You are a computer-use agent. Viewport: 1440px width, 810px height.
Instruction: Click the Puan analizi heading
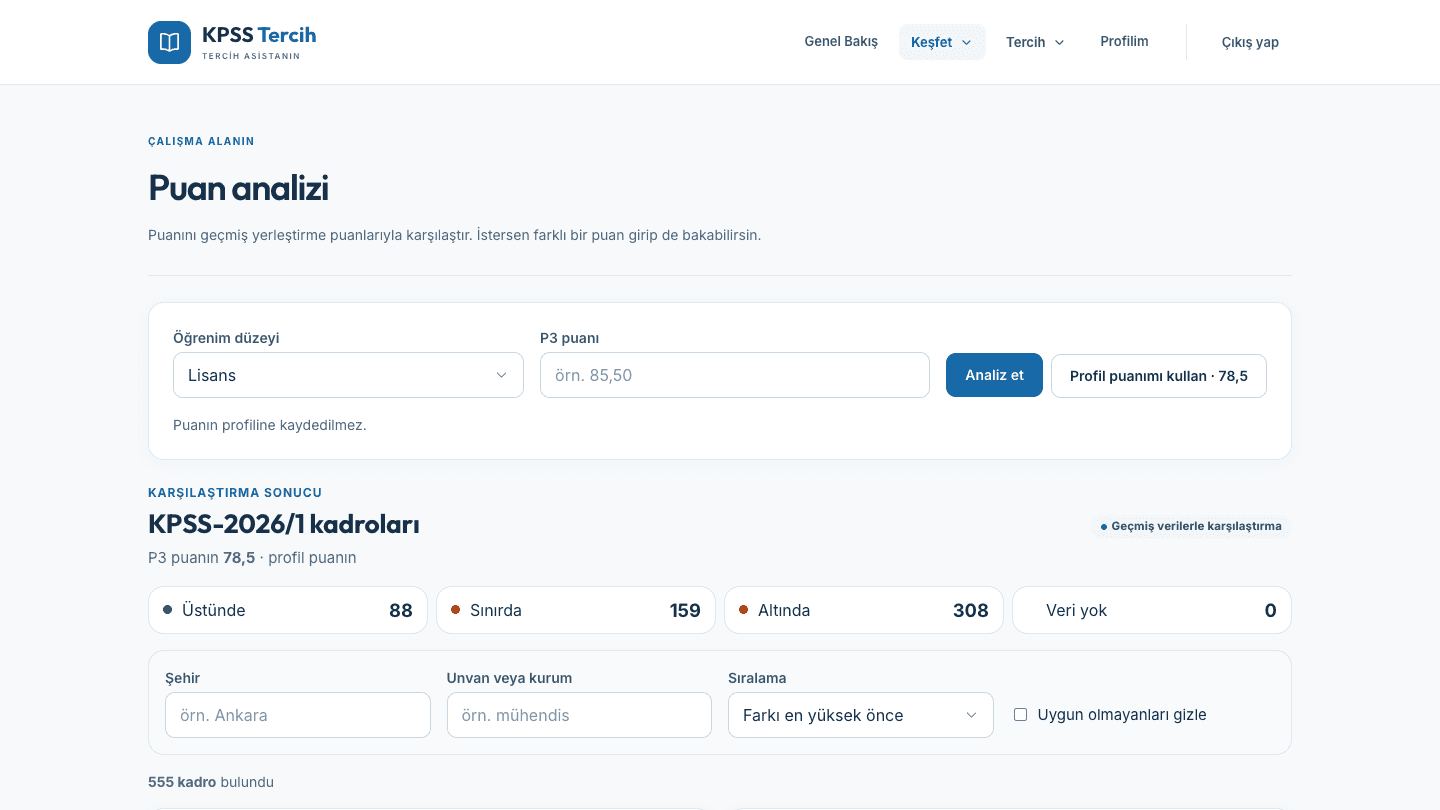pos(238,188)
